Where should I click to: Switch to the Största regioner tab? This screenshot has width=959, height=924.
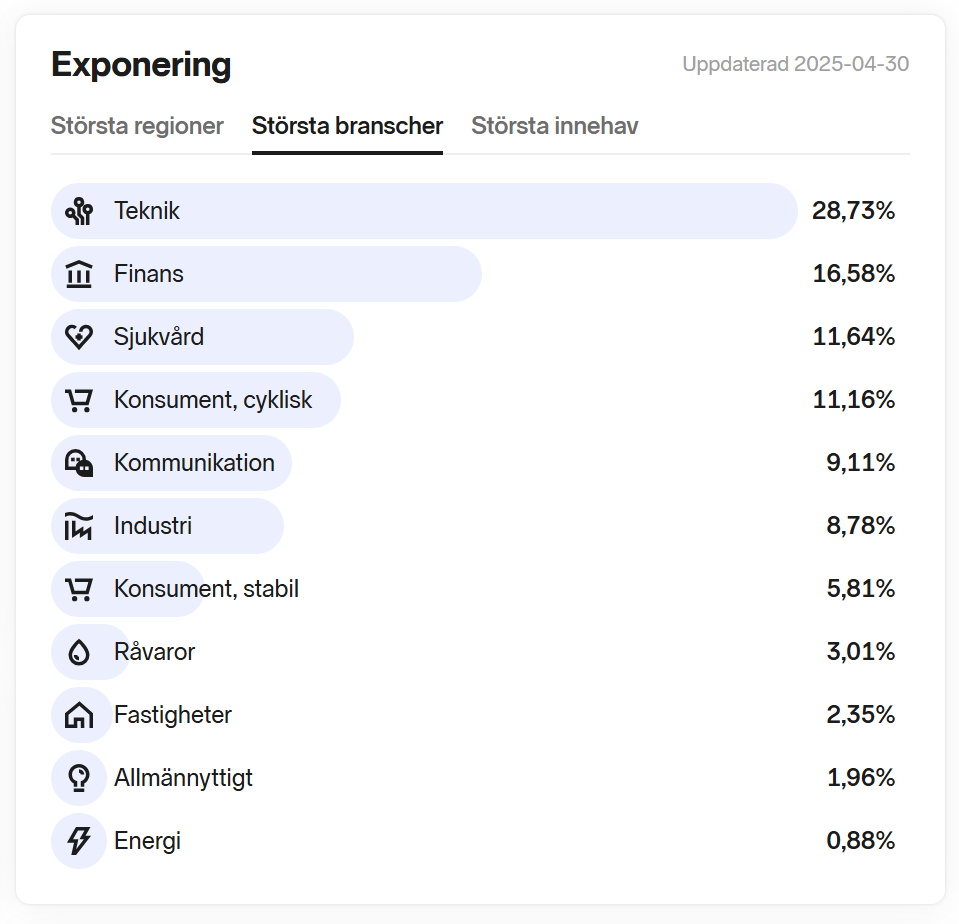[x=137, y=126]
